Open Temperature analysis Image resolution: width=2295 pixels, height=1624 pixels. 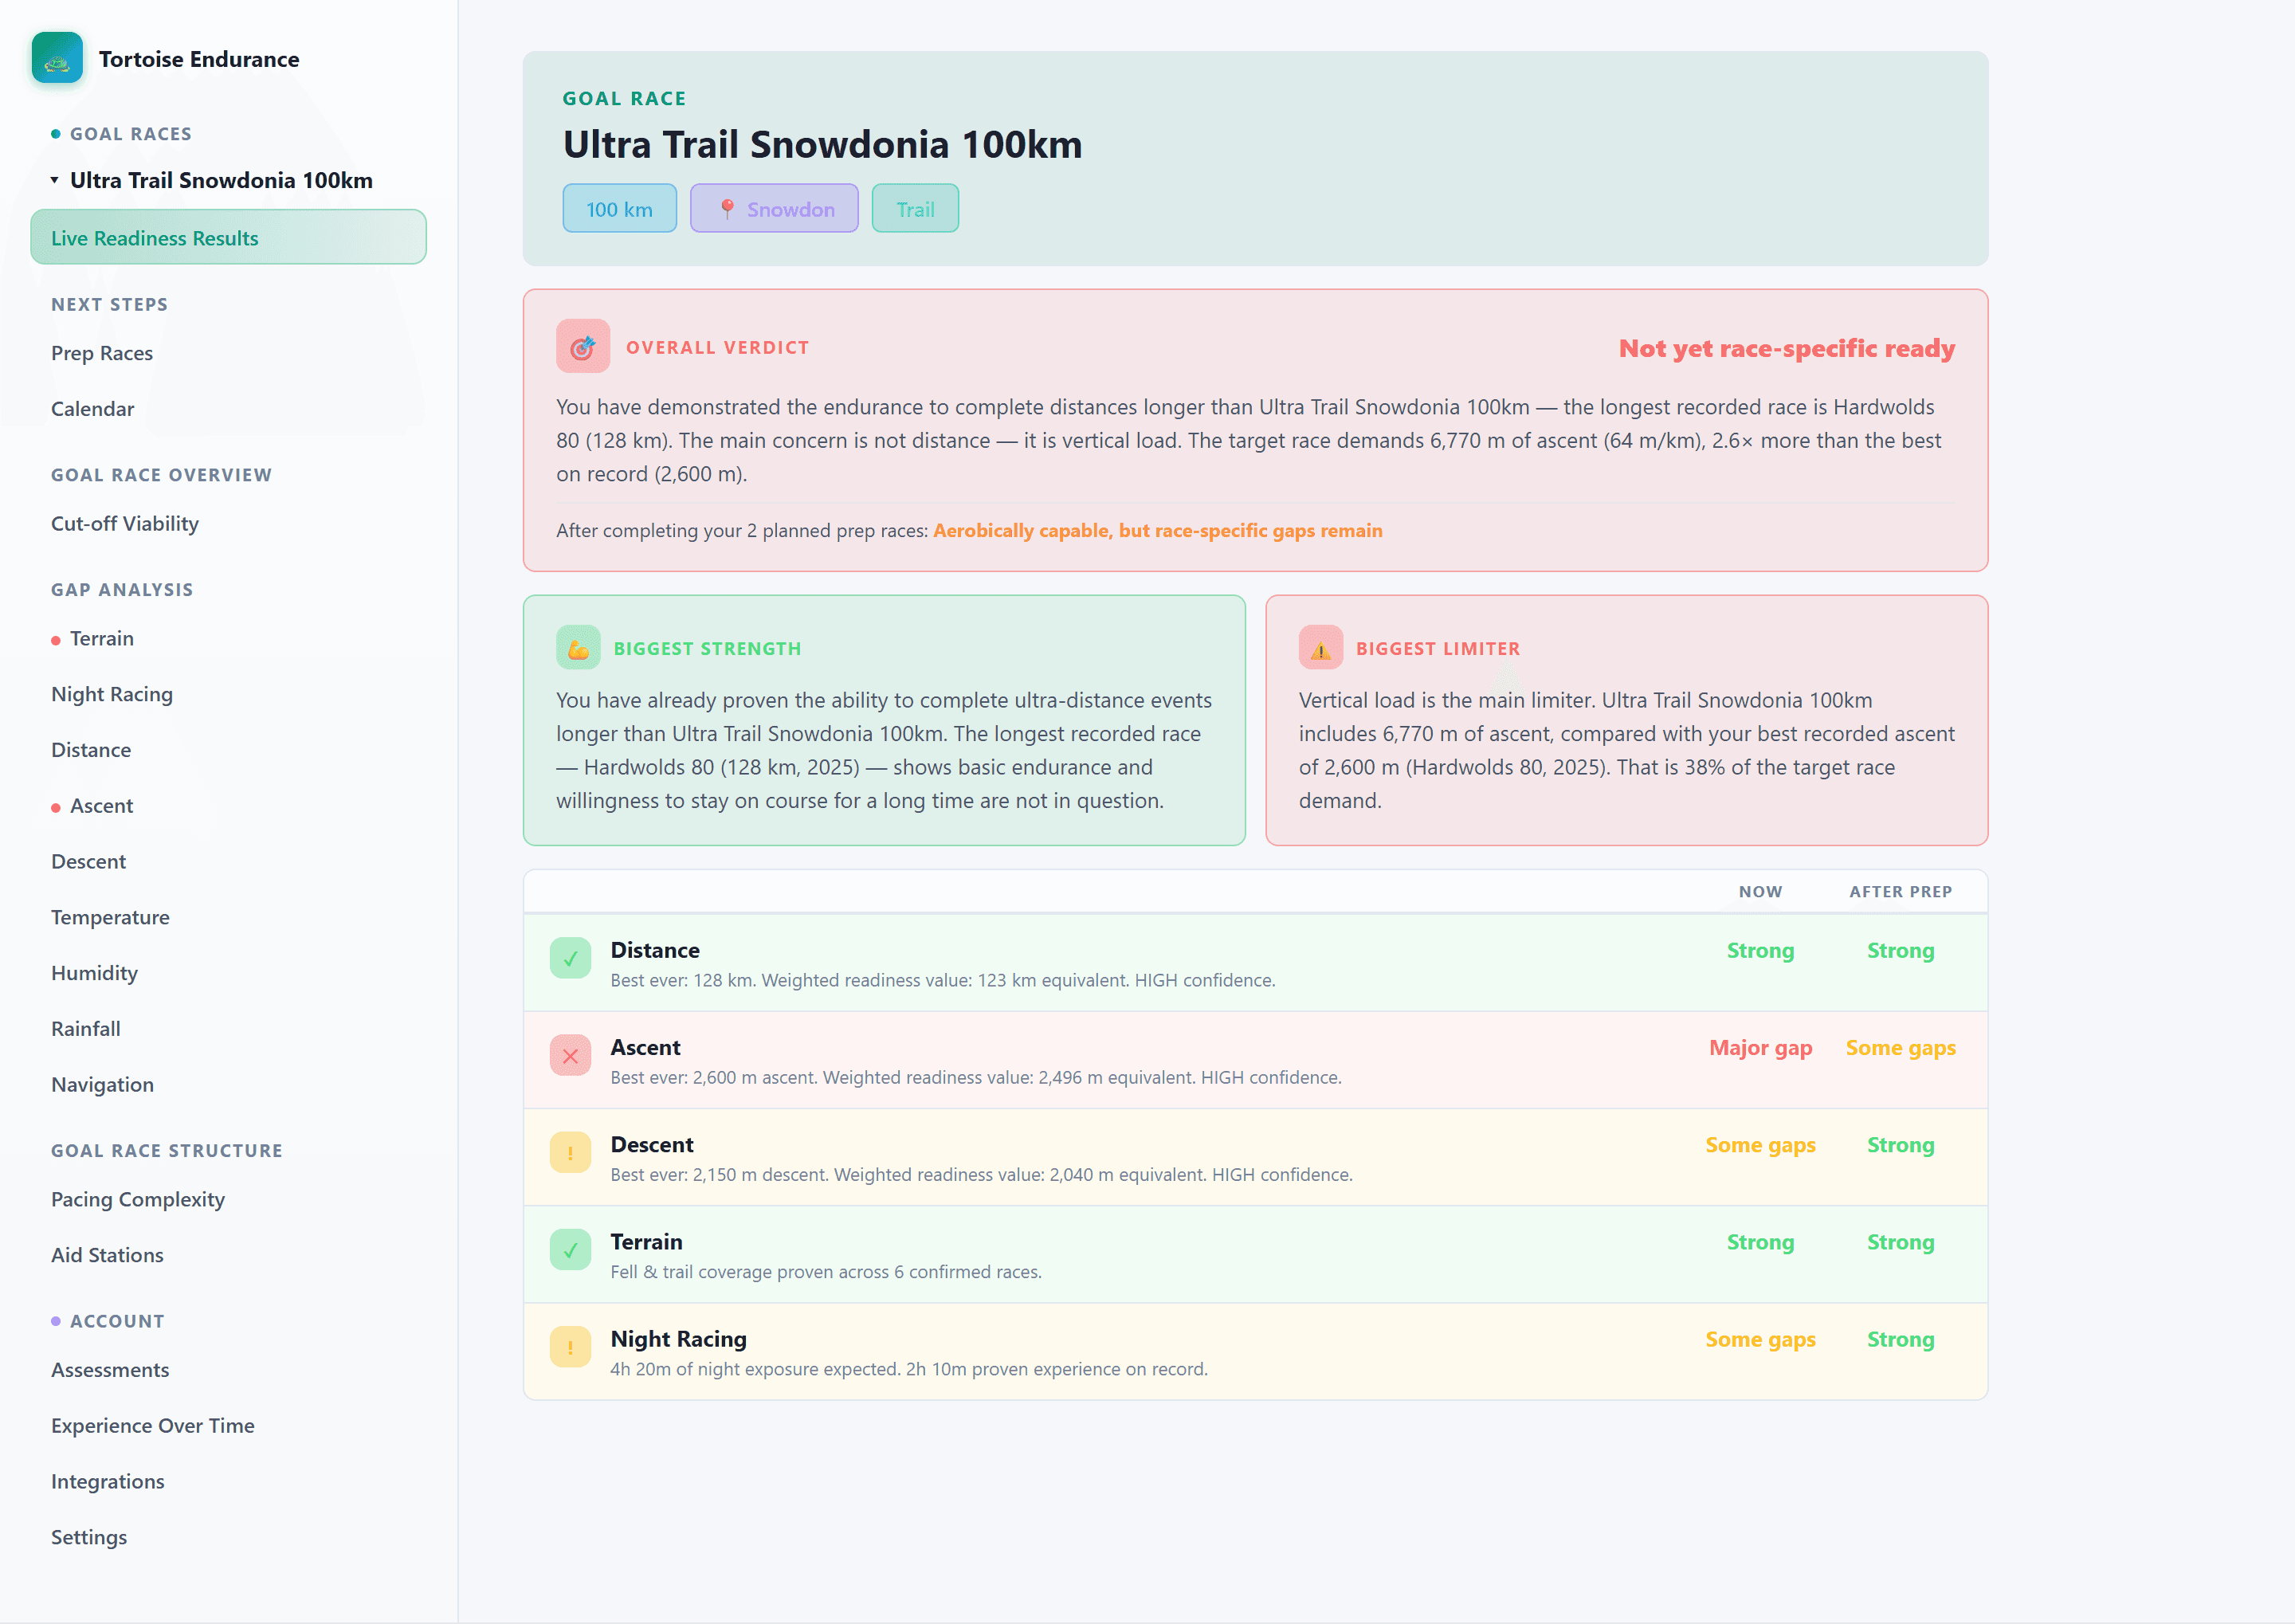click(x=110, y=917)
